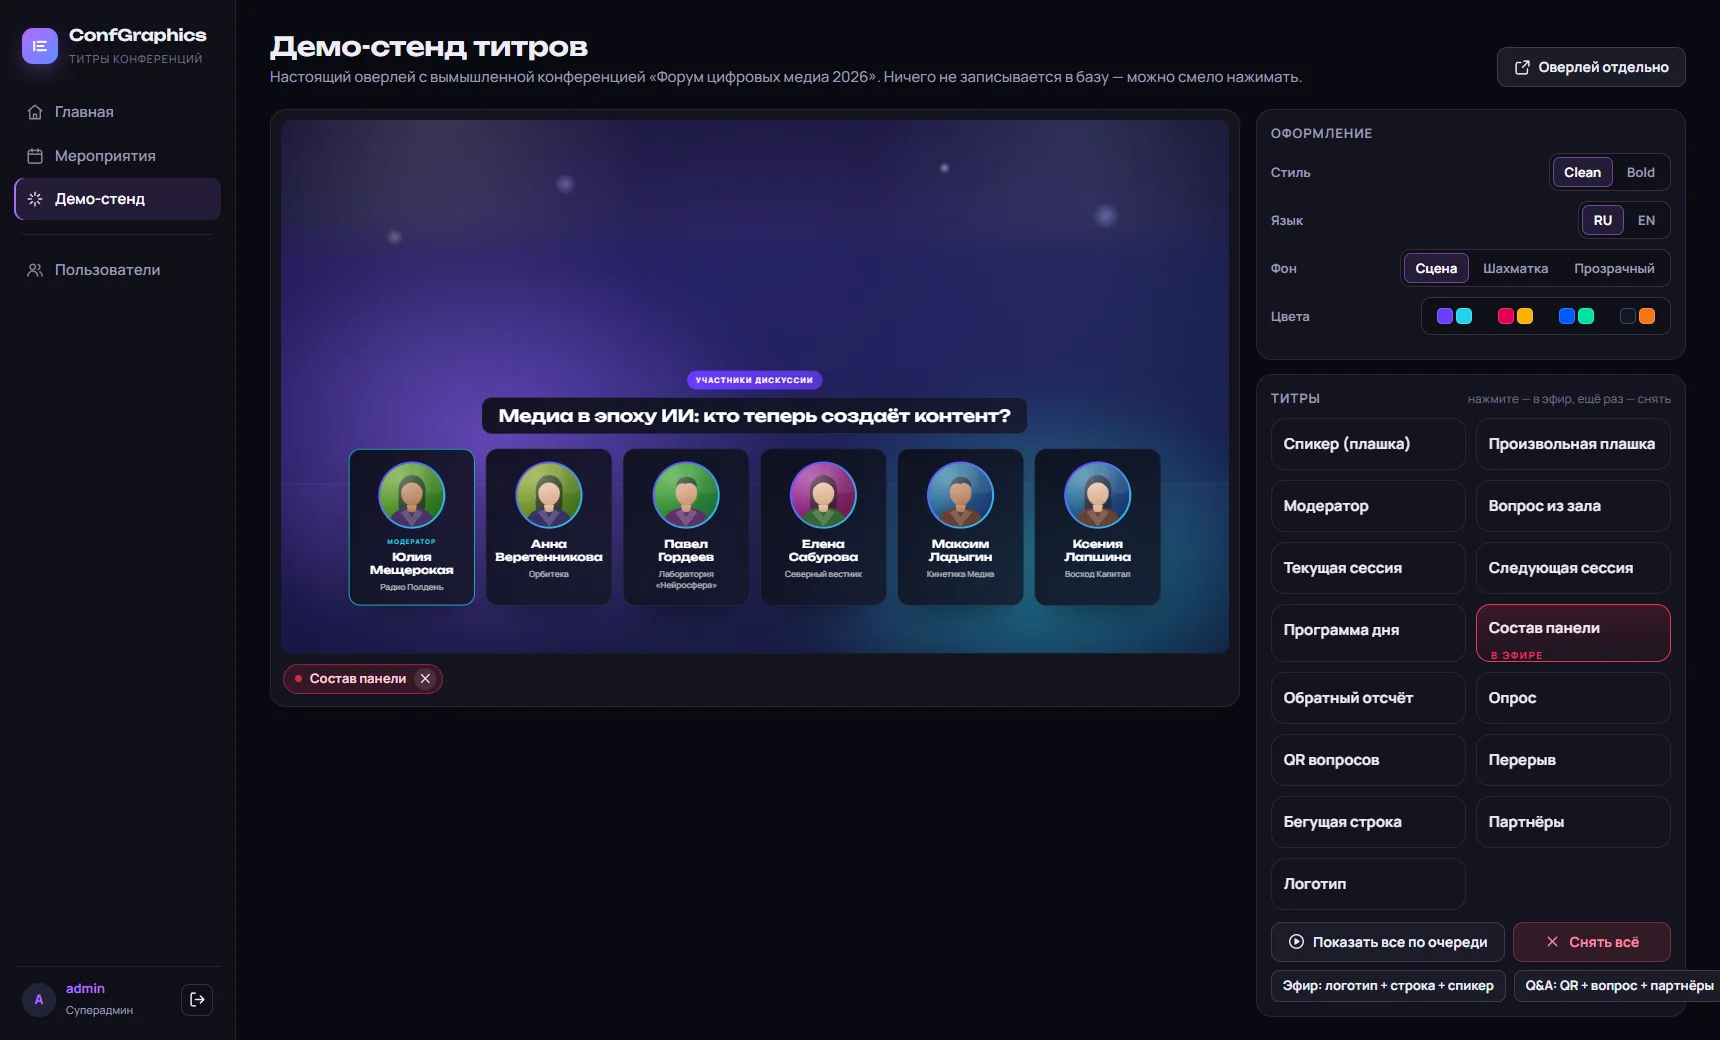Enable Бегущая строка title

(x=1368, y=822)
